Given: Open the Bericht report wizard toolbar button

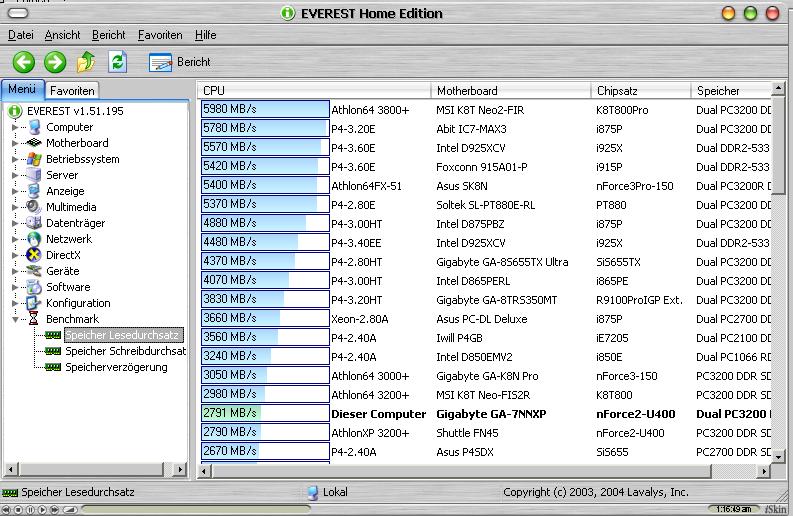Looking at the screenshot, I should click(180, 62).
